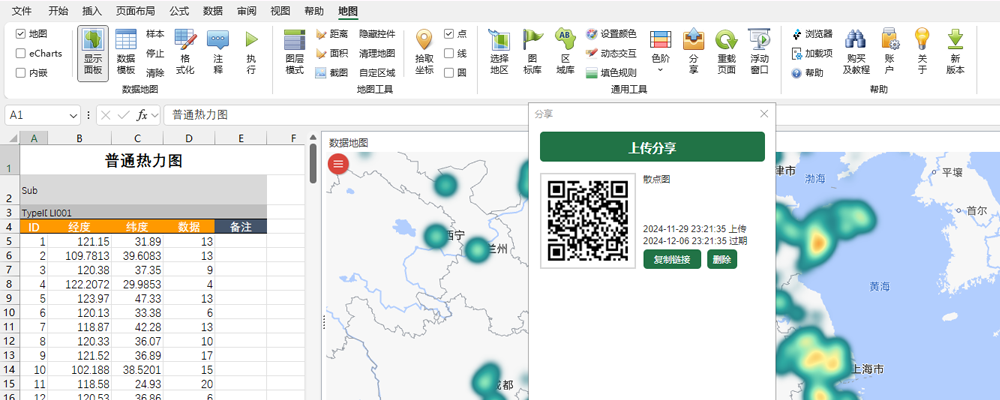Enable the eCharts checkbox
The image size is (1000, 400).
(x=21, y=53)
